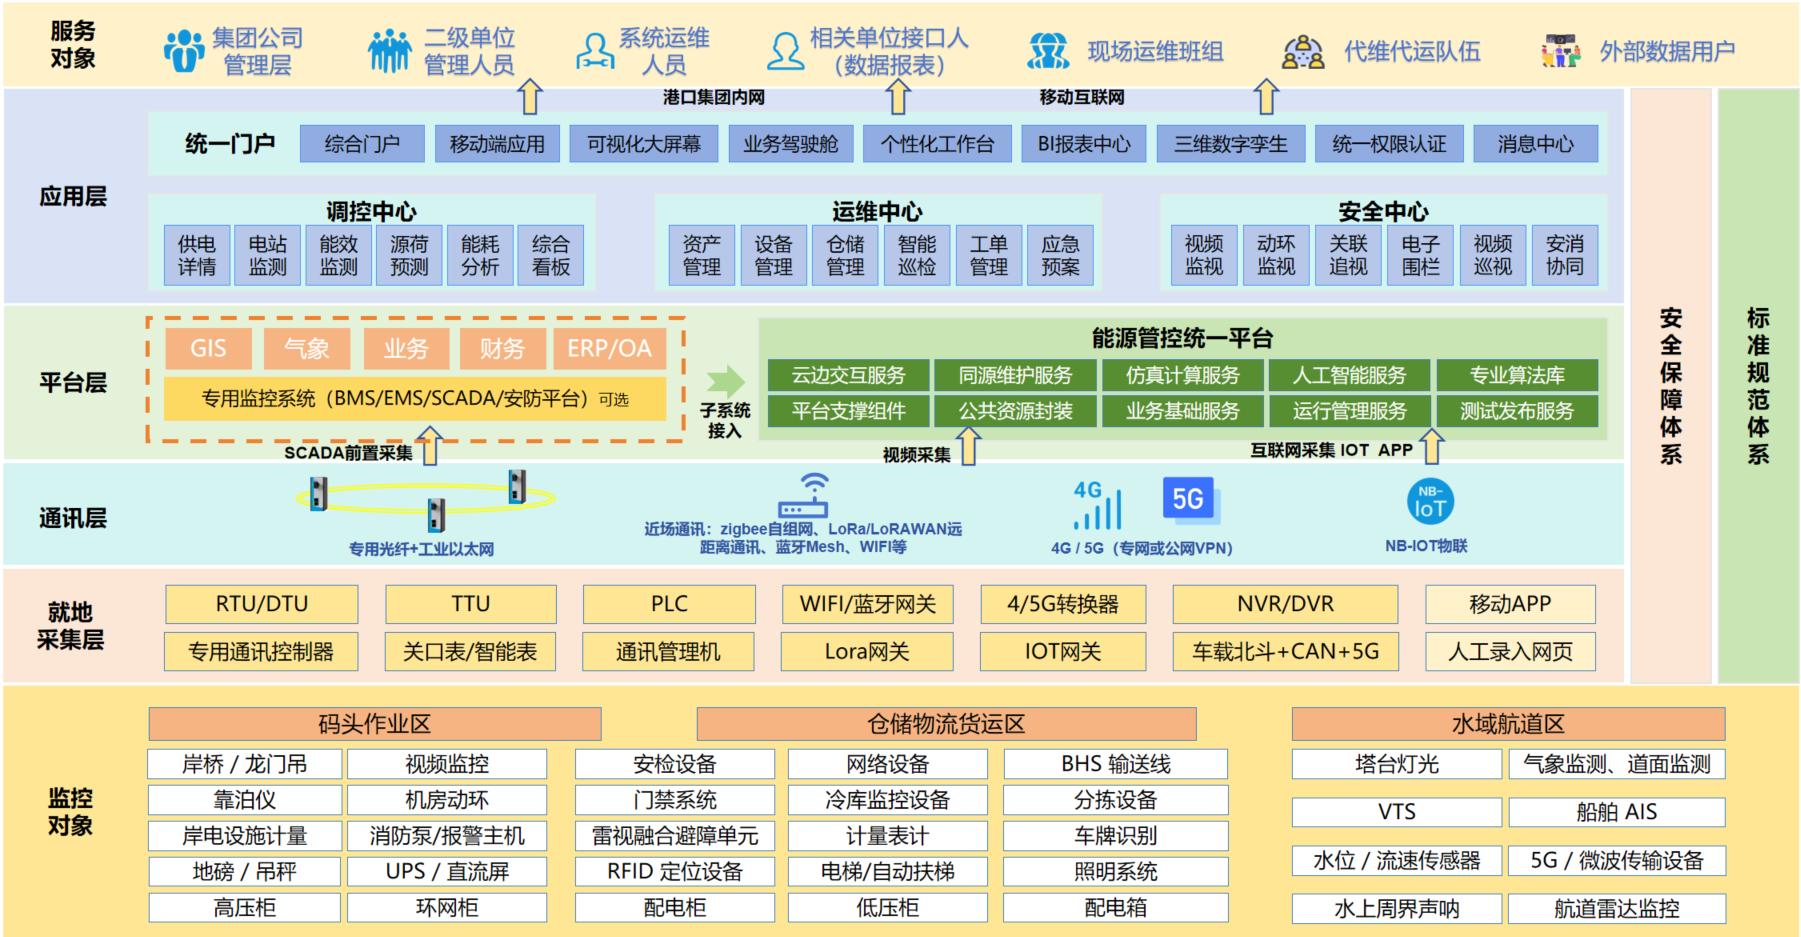
Task: Click the 水域航道区 header
Action: click(x=1508, y=724)
